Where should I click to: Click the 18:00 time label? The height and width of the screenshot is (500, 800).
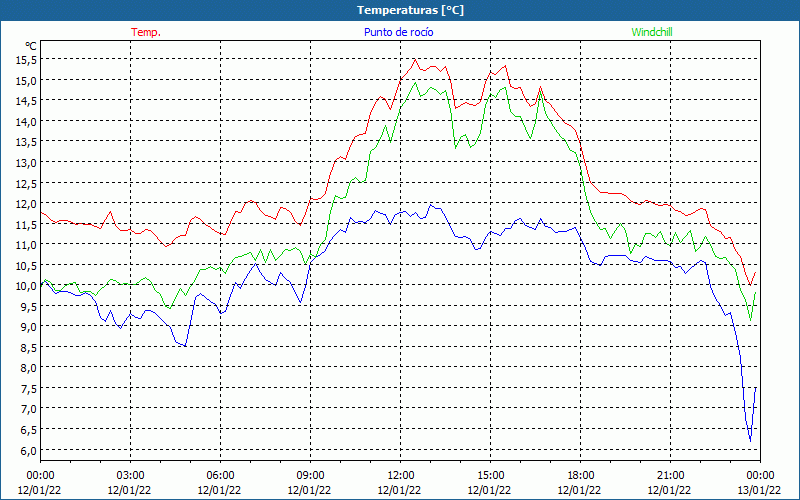click(x=581, y=476)
